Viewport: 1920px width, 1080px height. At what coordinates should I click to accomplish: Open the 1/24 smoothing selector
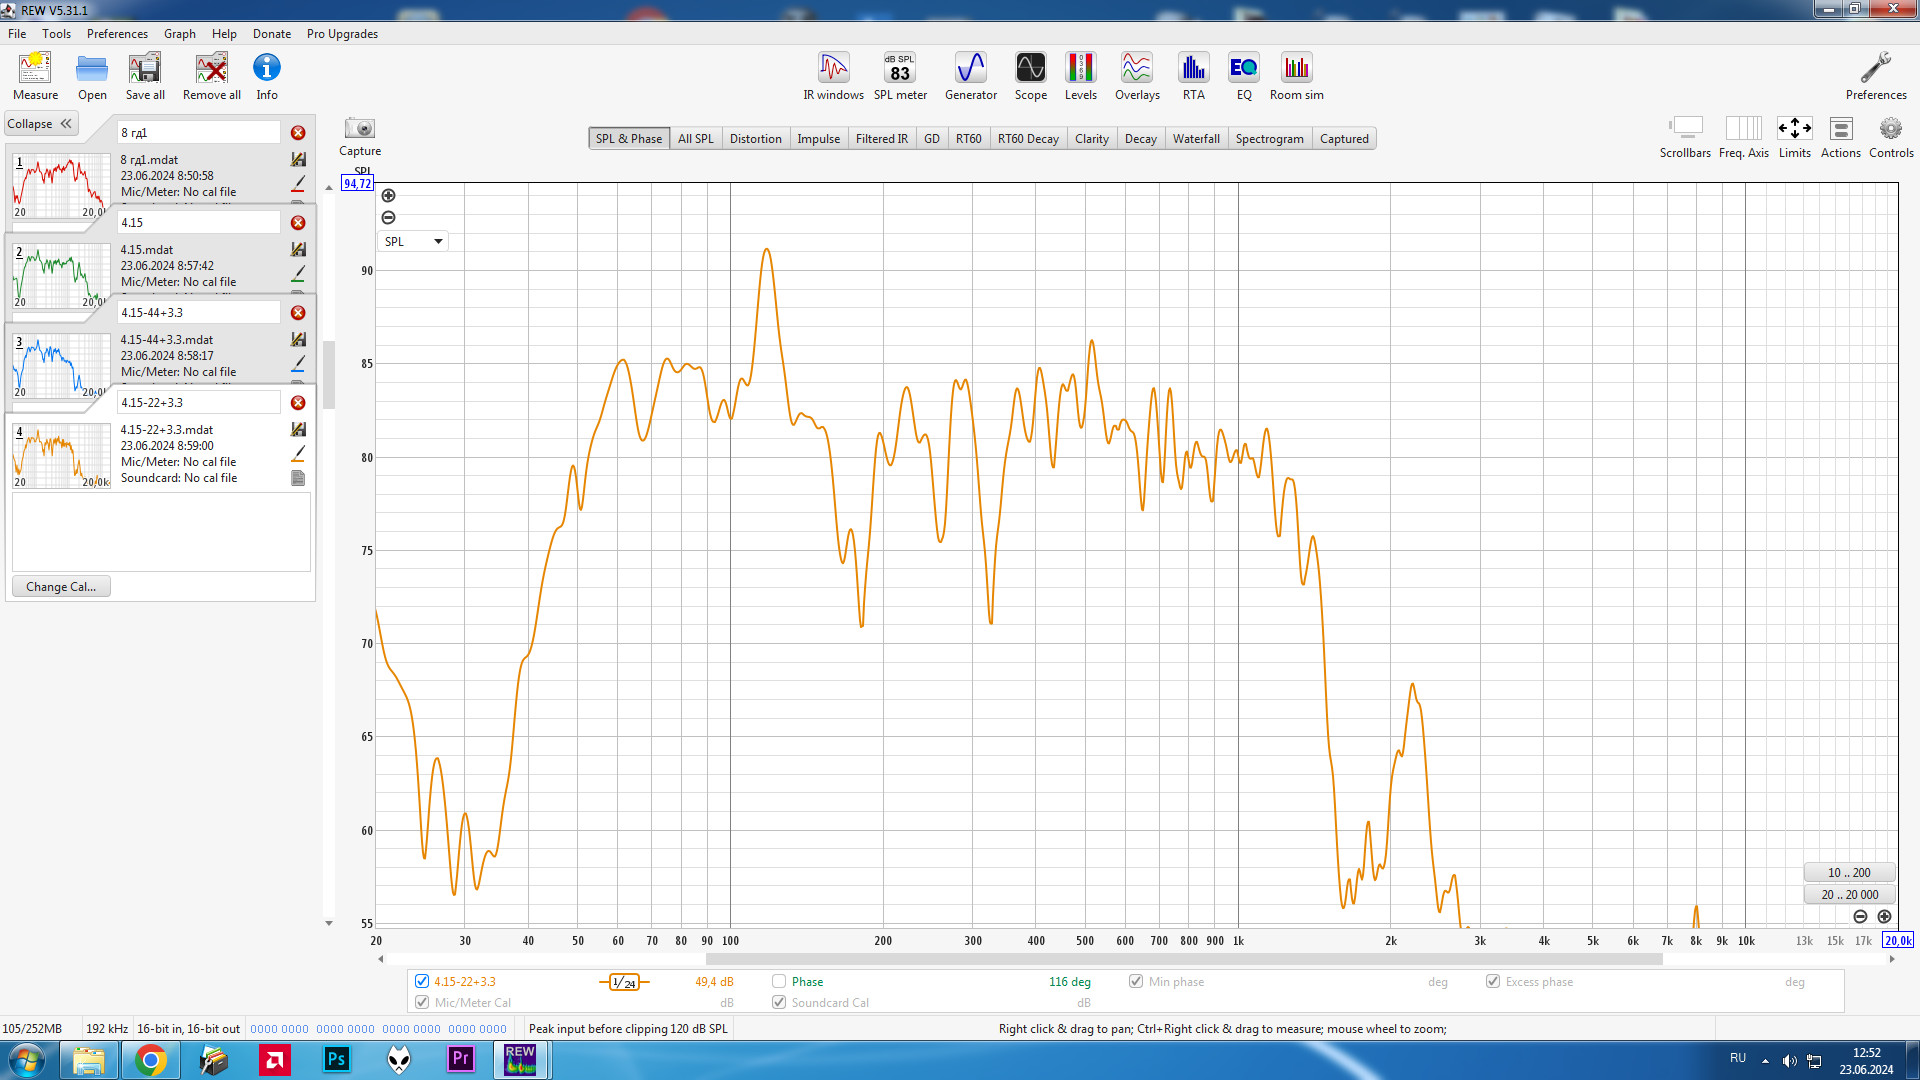click(x=624, y=982)
